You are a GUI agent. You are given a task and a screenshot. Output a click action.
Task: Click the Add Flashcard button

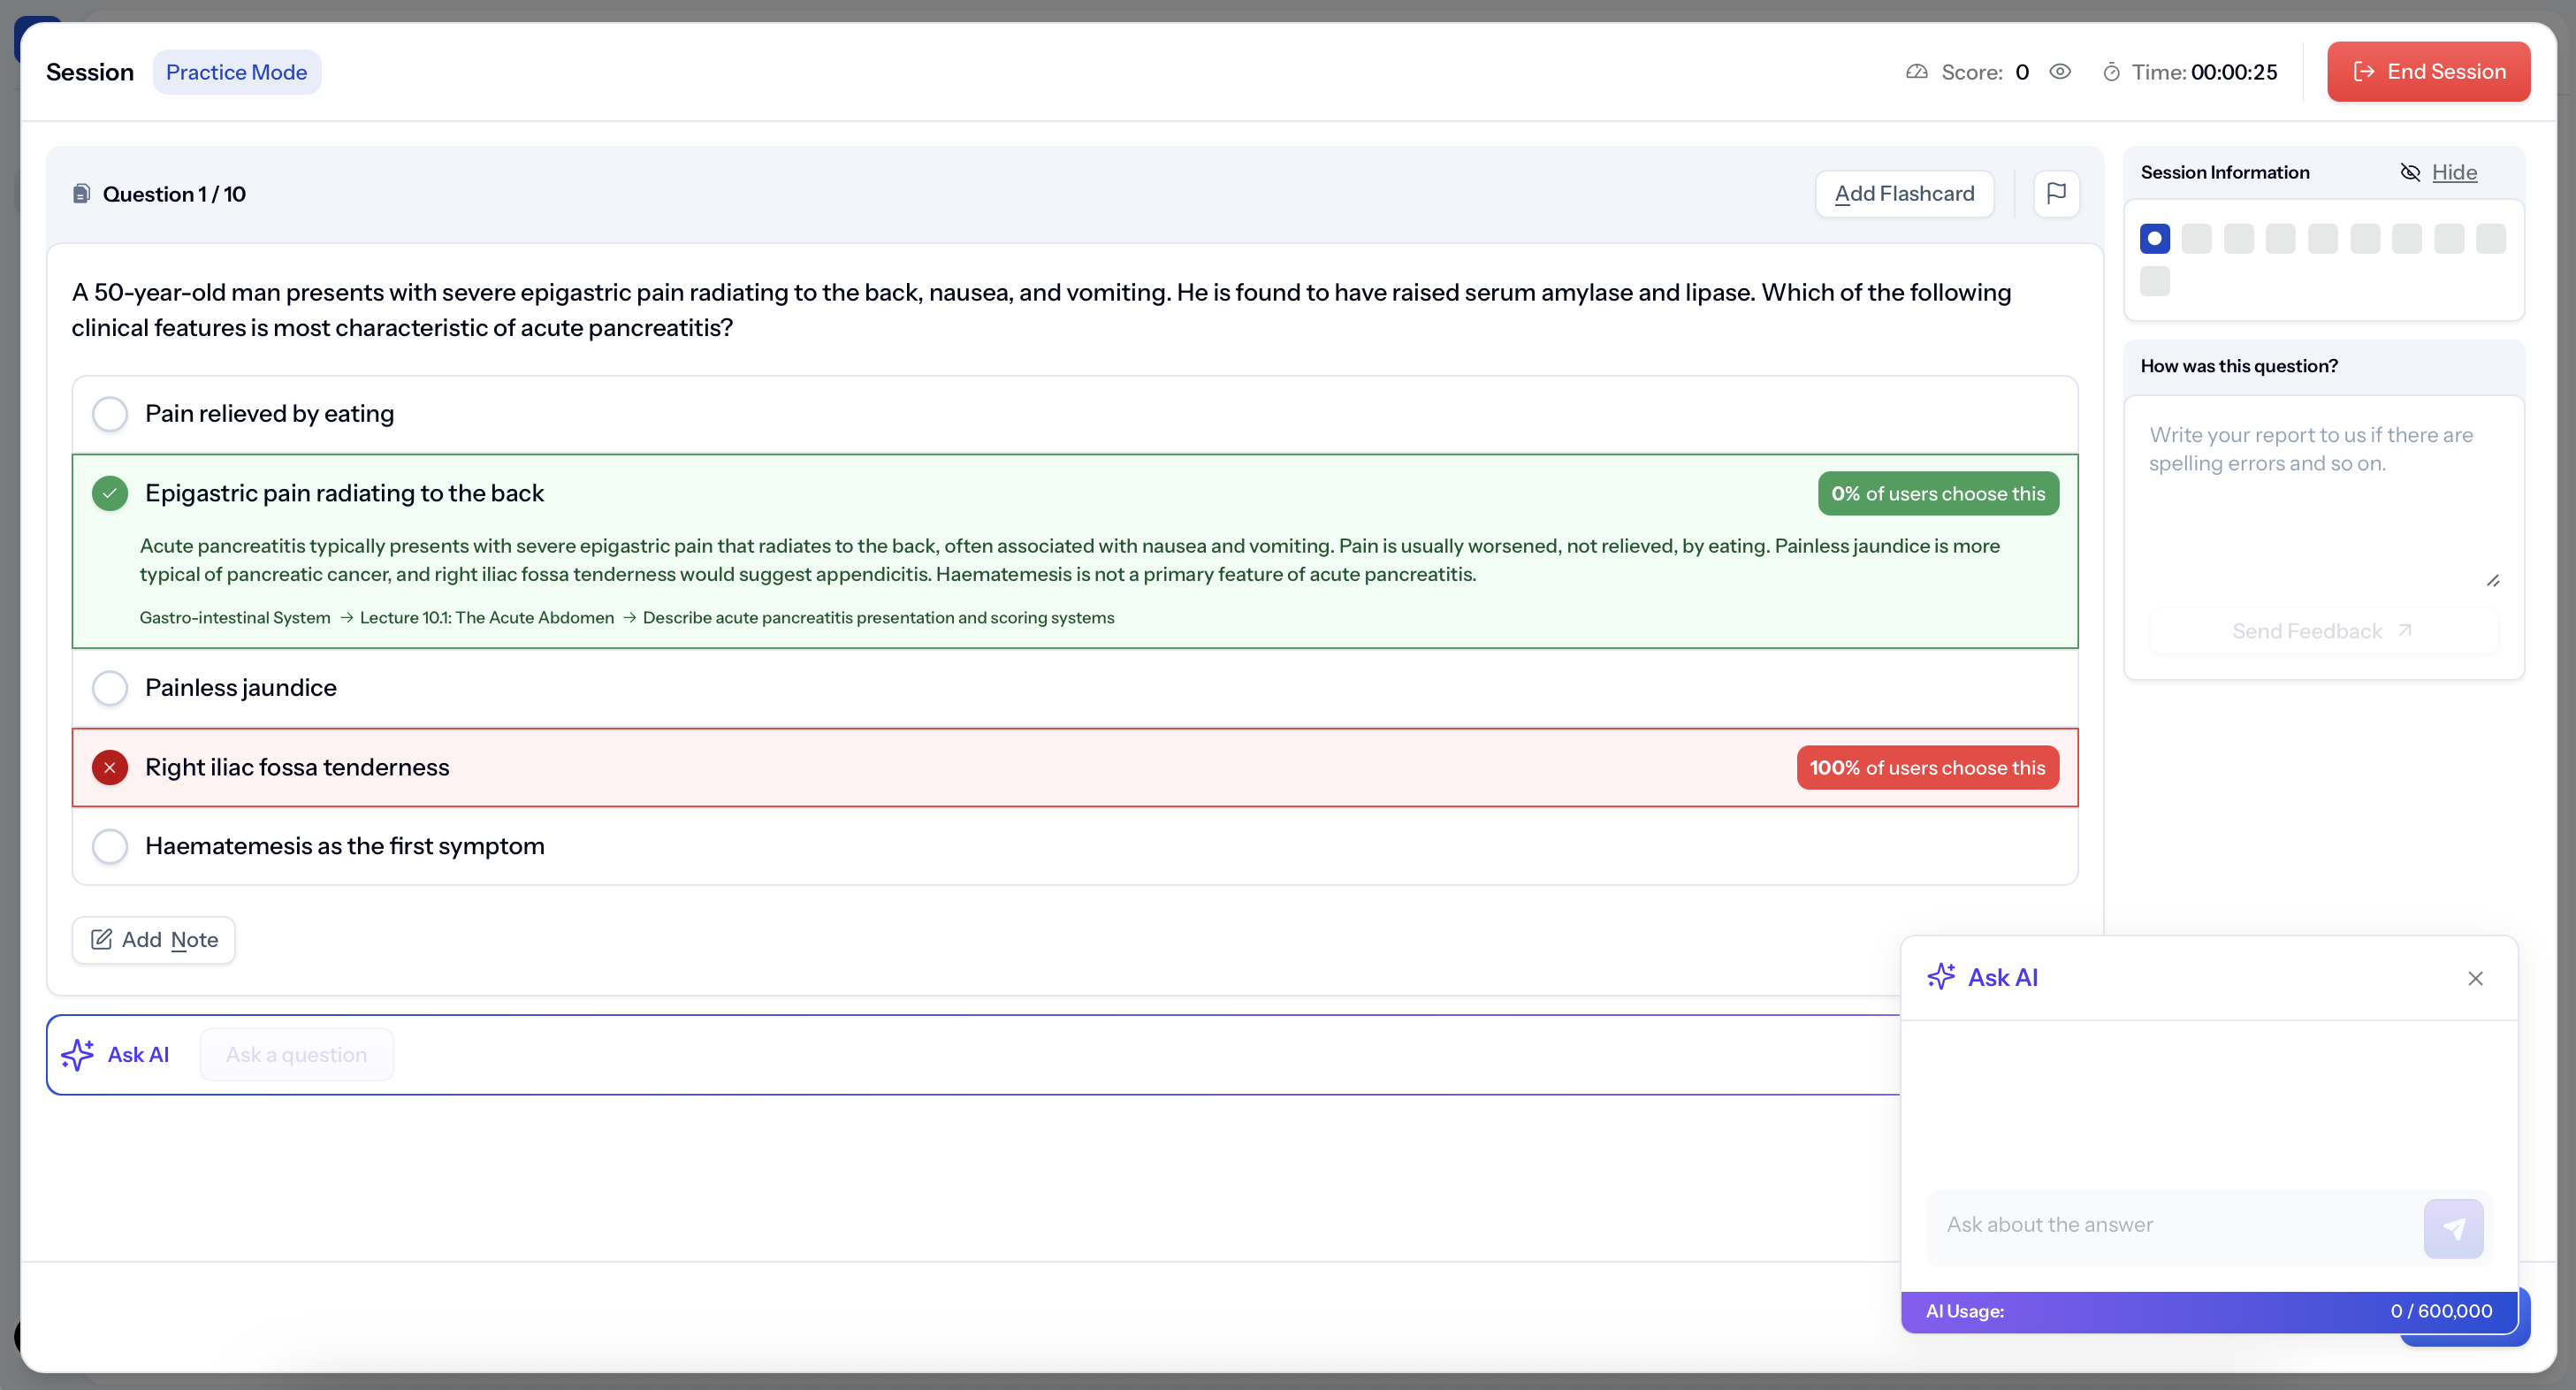click(1904, 193)
